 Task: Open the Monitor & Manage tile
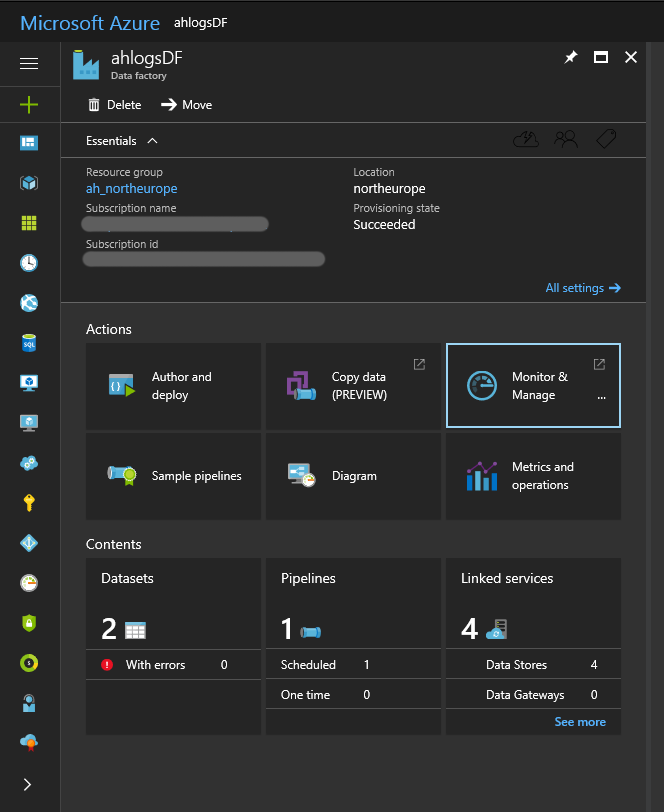click(533, 386)
